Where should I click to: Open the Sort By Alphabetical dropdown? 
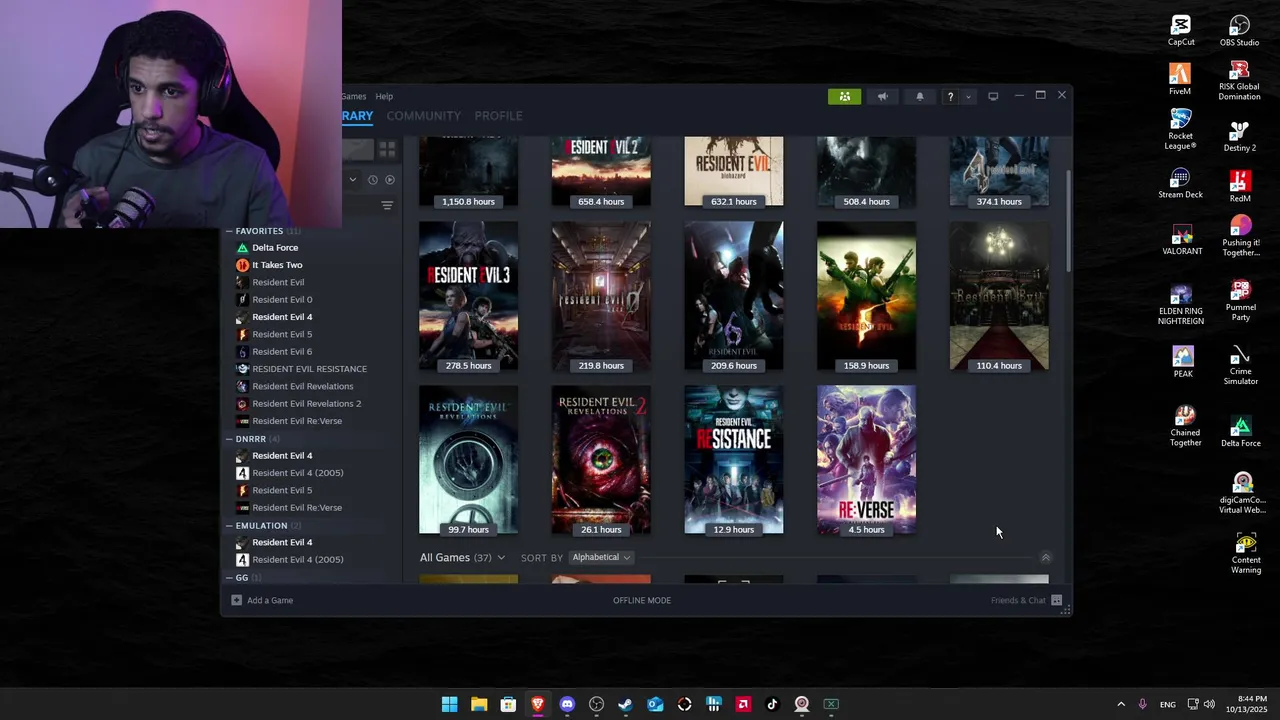601,557
